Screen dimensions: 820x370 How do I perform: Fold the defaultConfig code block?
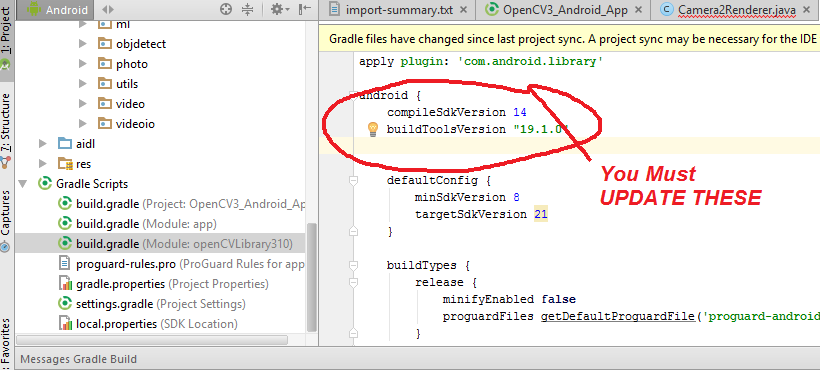click(x=354, y=181)
